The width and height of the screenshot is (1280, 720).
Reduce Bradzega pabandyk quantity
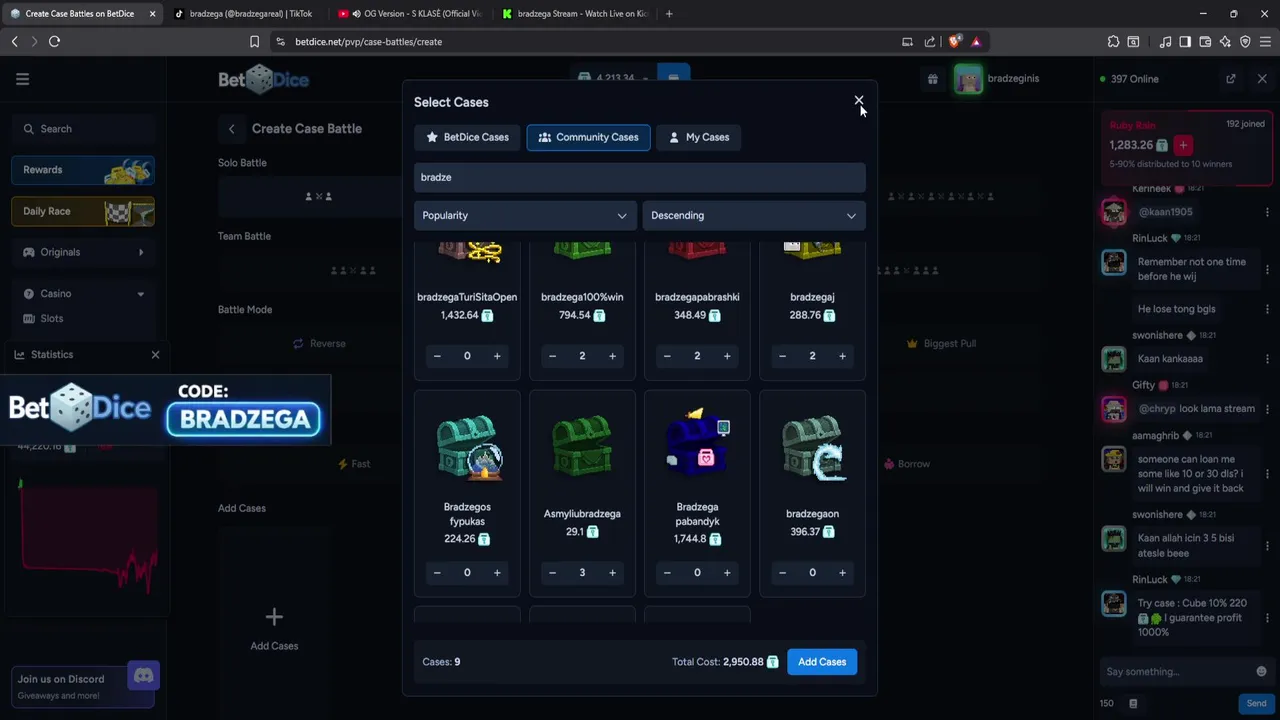pos(667,573)
